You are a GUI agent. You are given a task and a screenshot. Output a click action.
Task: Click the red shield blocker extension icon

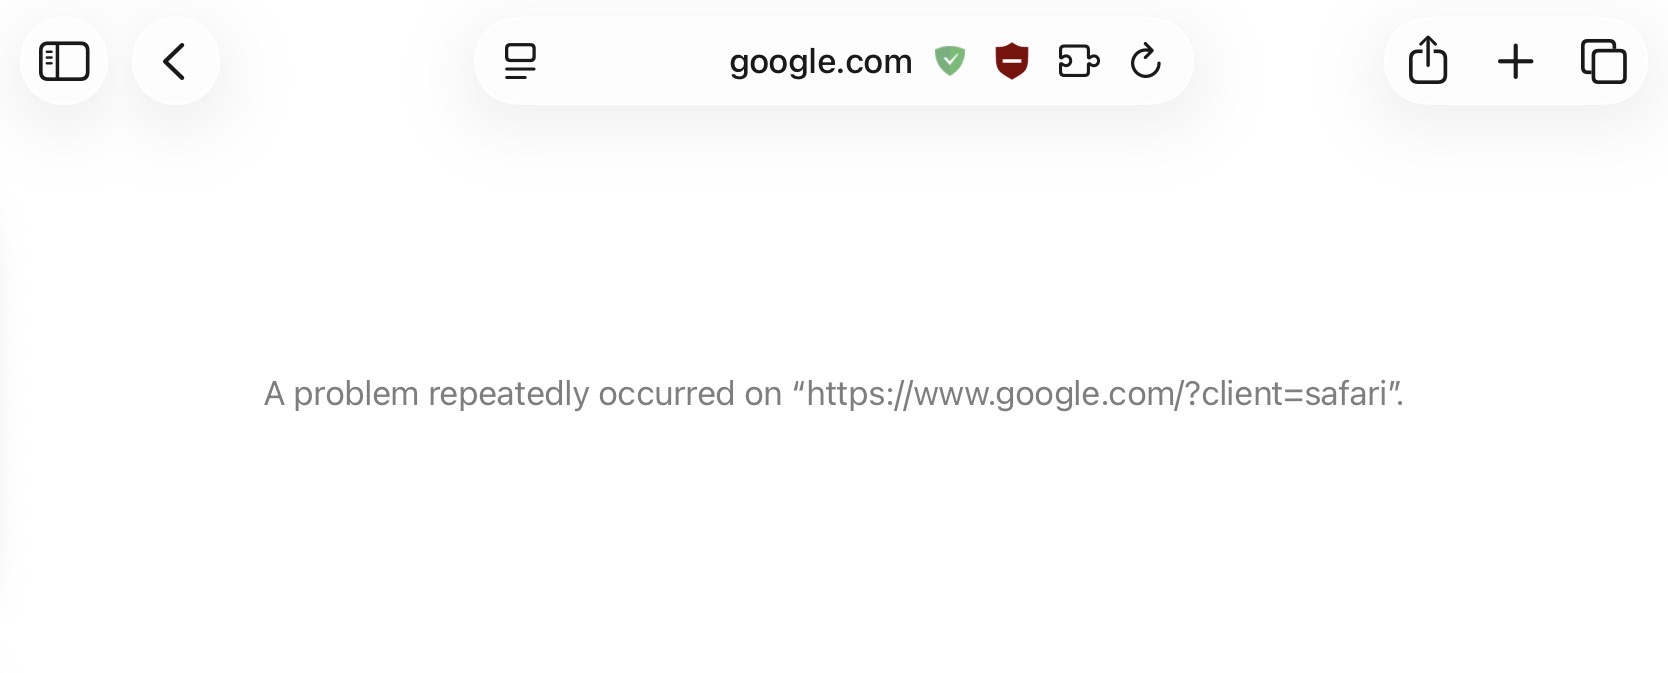pyautogui.click(x=1012, y=62)
